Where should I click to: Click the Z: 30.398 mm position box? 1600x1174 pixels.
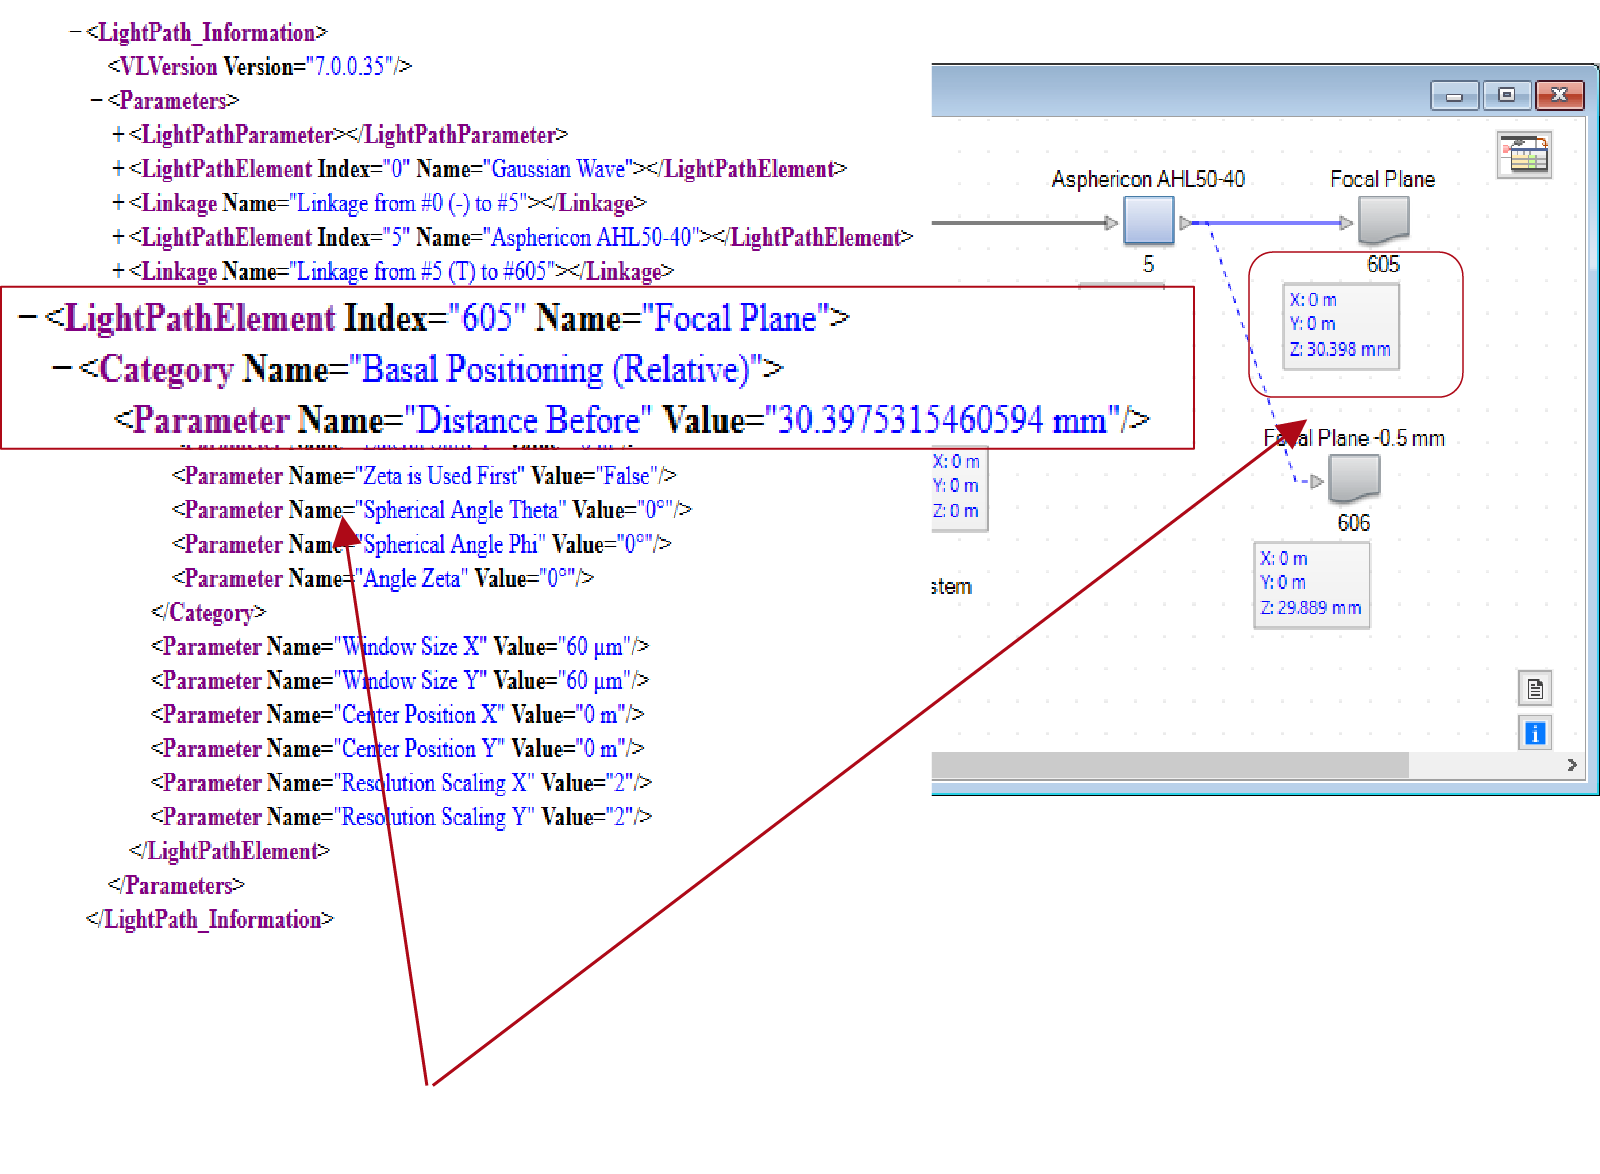(1340, 326)
